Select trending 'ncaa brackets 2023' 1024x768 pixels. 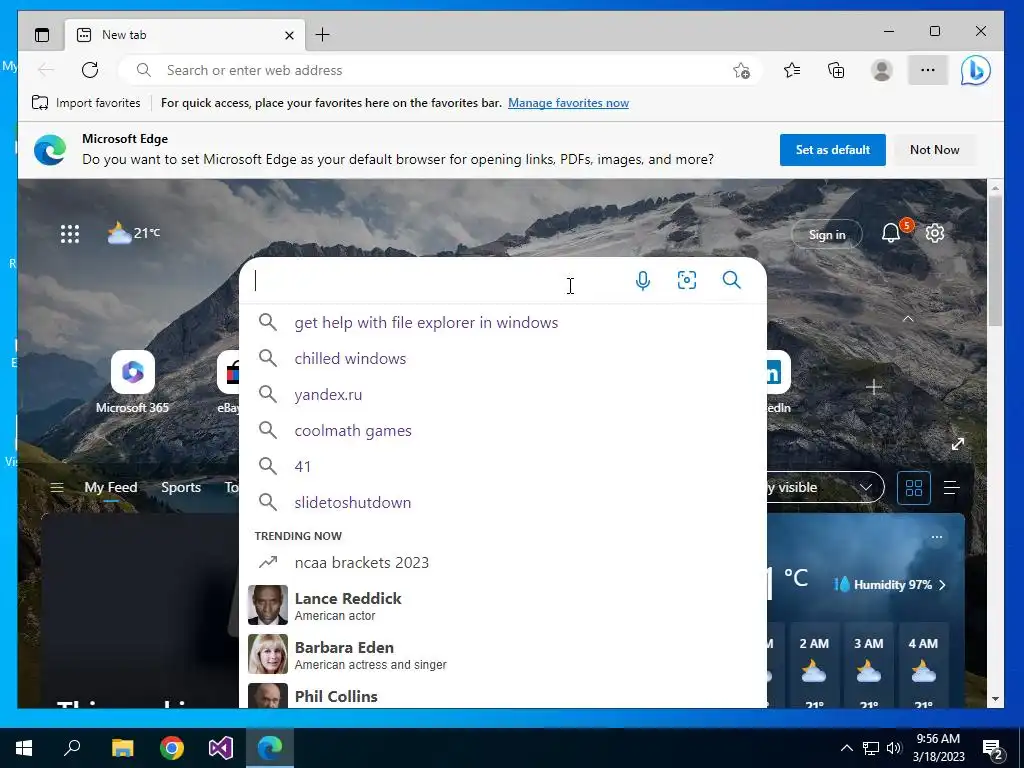pyautogui.click(x=503, y=562)
